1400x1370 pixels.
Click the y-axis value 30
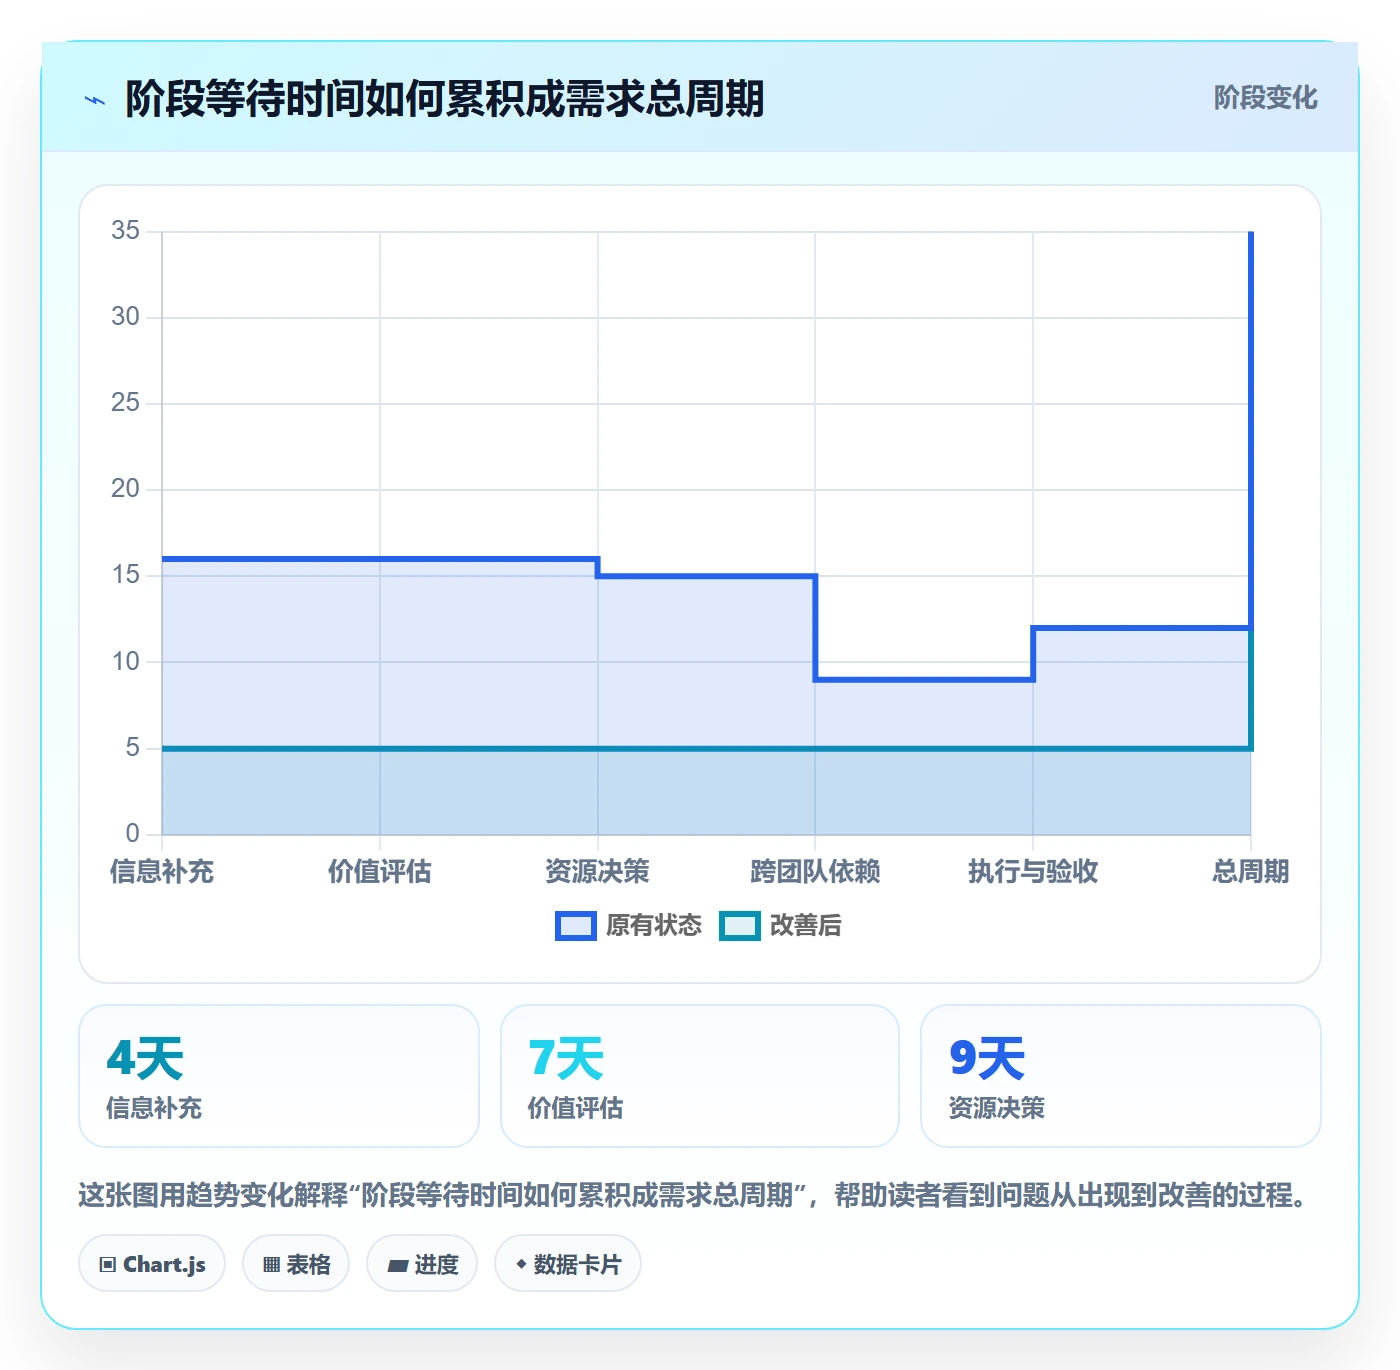[125, 317]
